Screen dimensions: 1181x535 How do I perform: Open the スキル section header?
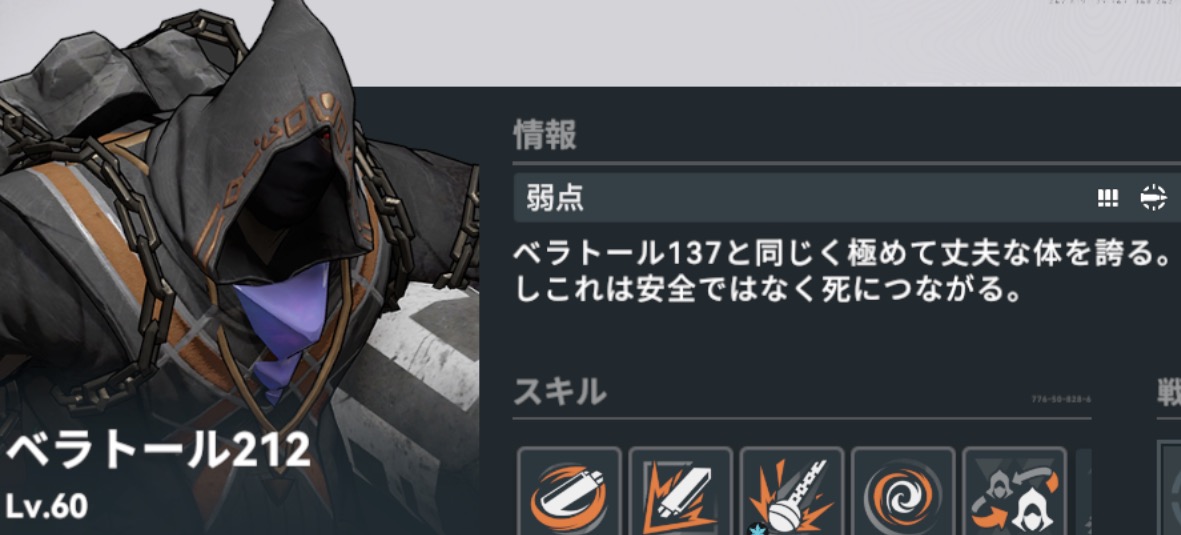[x=560, y=391]
